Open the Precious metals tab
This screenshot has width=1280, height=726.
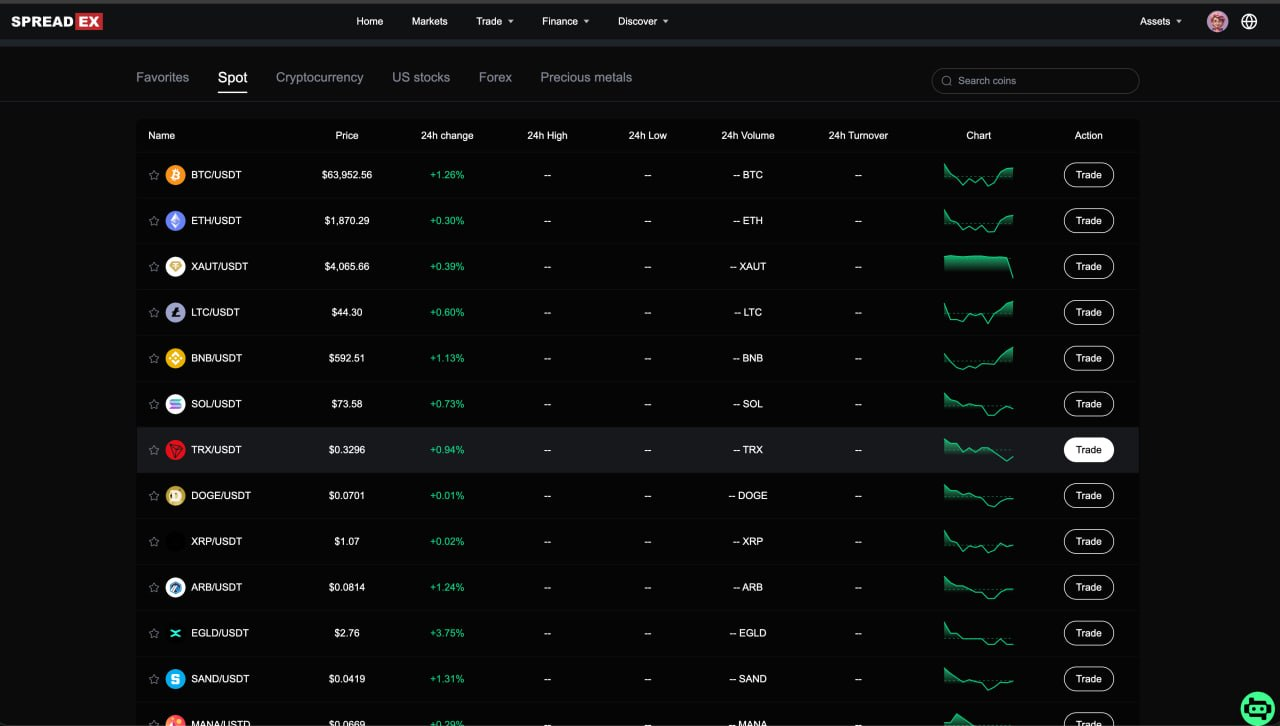click(x=586, y=77)
